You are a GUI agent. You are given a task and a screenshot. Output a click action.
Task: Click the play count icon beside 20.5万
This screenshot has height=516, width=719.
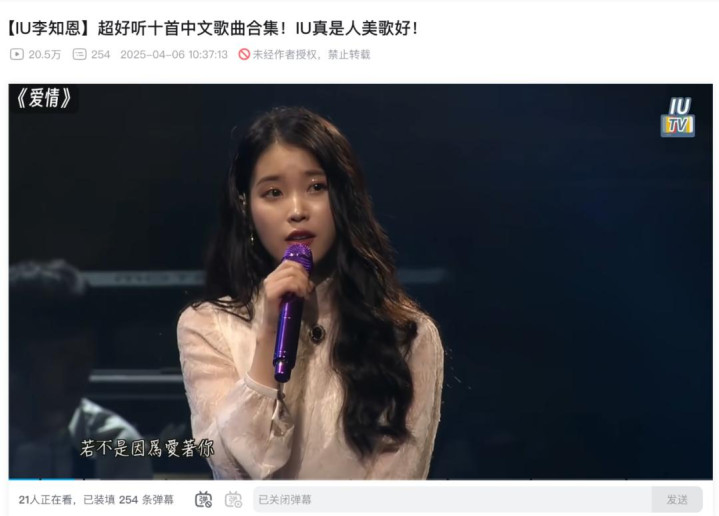click(17, 55)
